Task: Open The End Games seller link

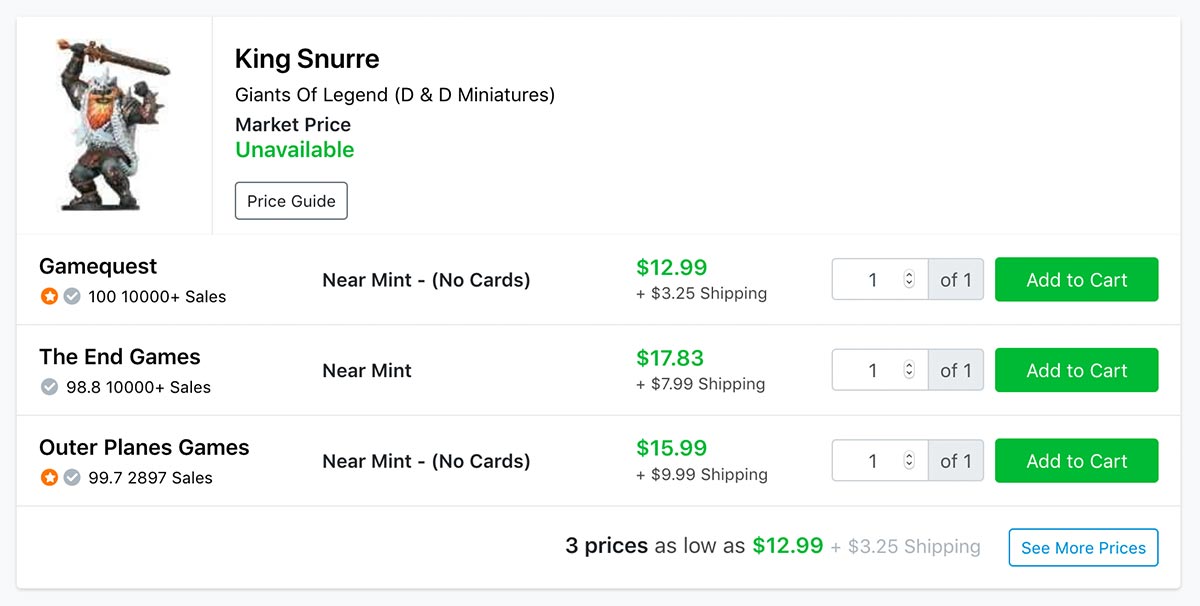Action: (x=120, y=357)
